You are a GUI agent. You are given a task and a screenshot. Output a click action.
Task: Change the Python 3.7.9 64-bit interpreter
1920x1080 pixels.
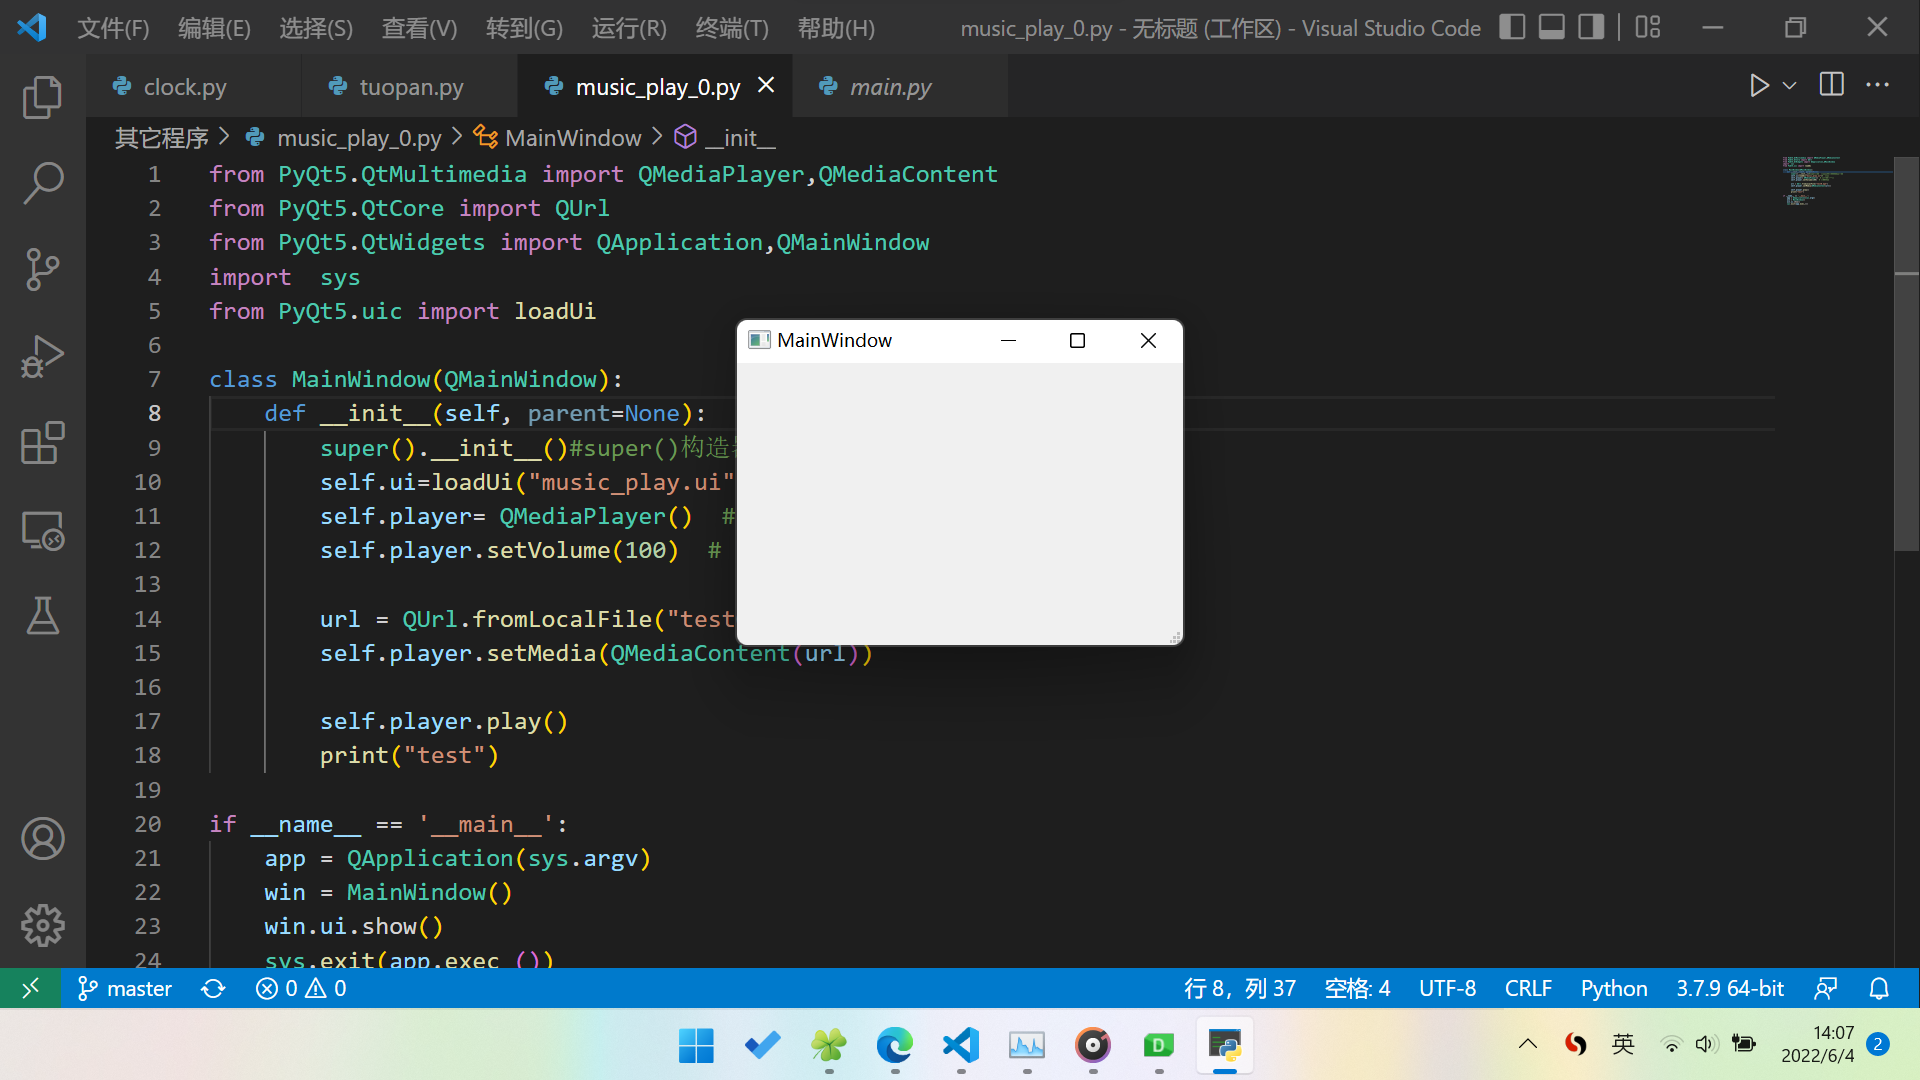pyautogui.click(x=1730, y=989)
